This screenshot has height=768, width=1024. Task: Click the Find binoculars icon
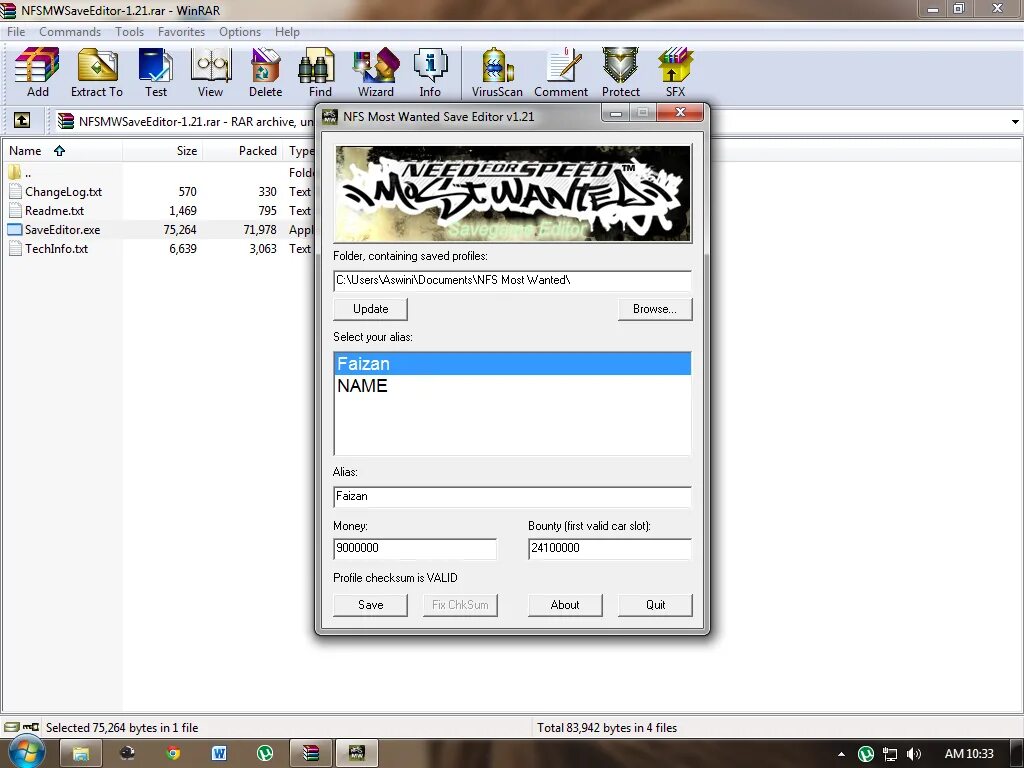pyautogui.click(x=320, y=72)
